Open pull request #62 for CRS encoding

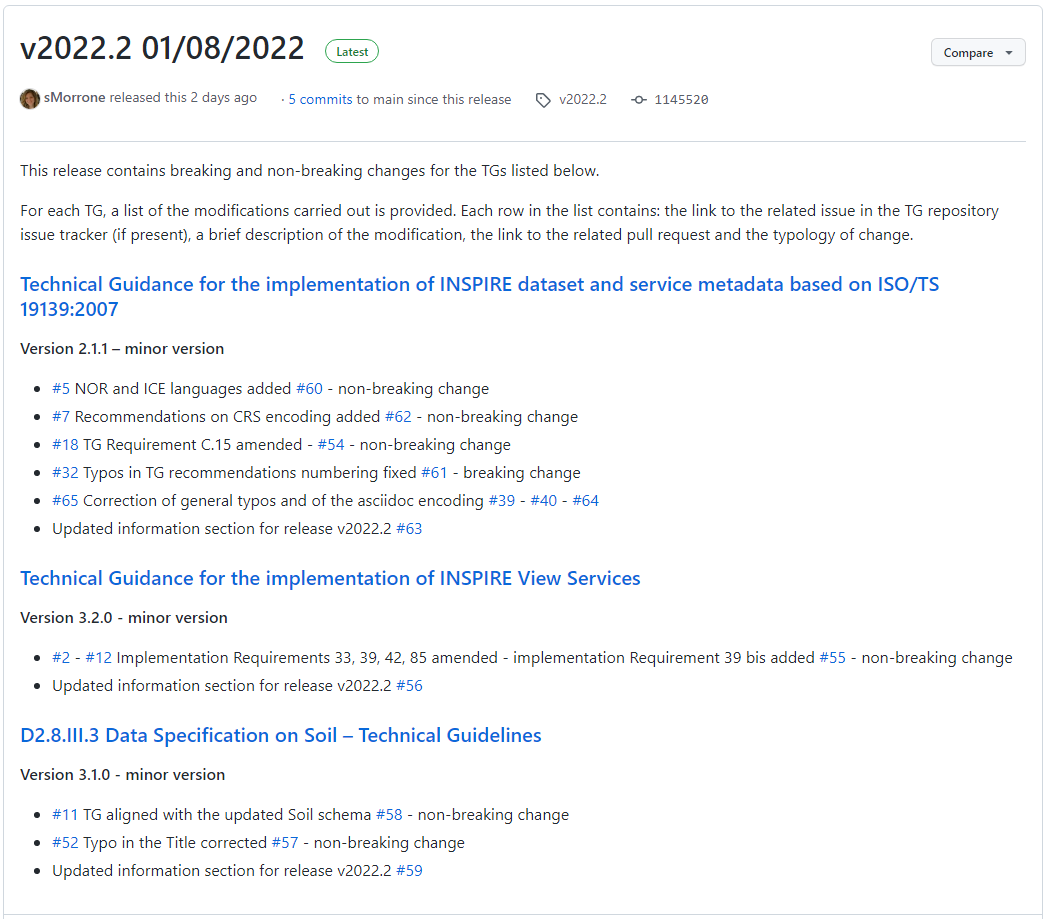point(398,417)
